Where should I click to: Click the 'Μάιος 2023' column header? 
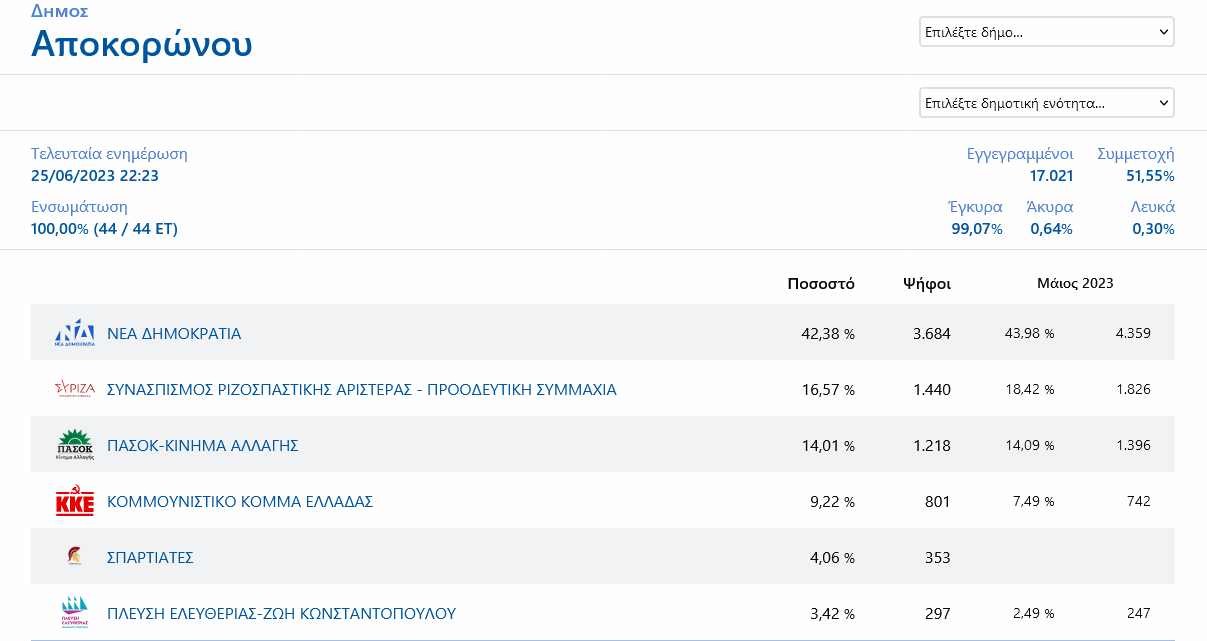(1075, 284)
